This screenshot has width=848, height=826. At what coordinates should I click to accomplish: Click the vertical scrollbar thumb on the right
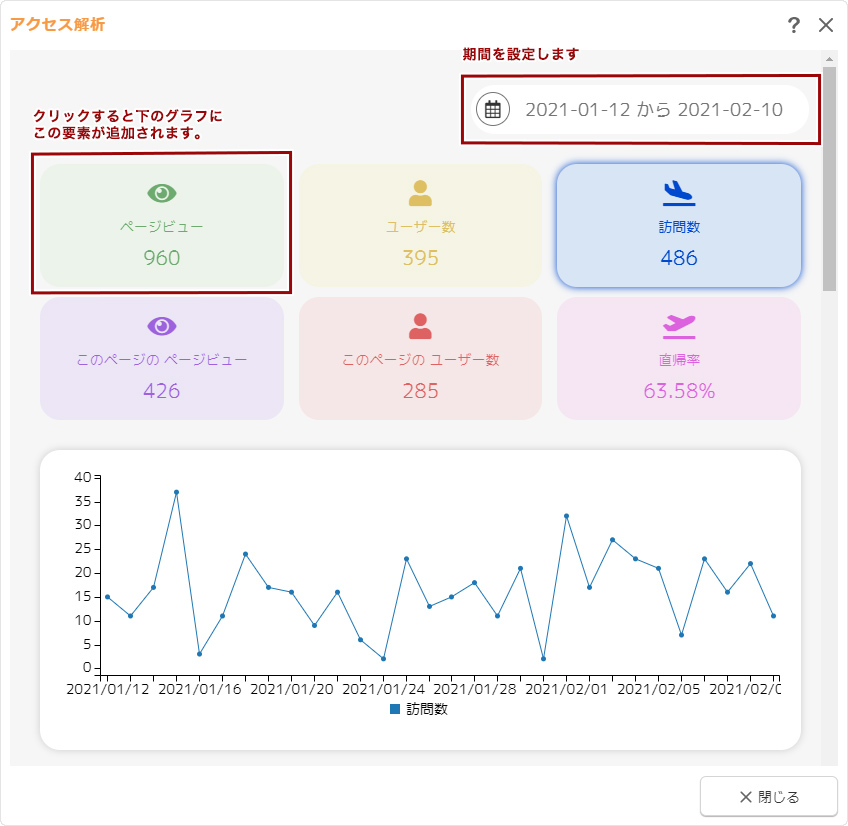[829, 180]
